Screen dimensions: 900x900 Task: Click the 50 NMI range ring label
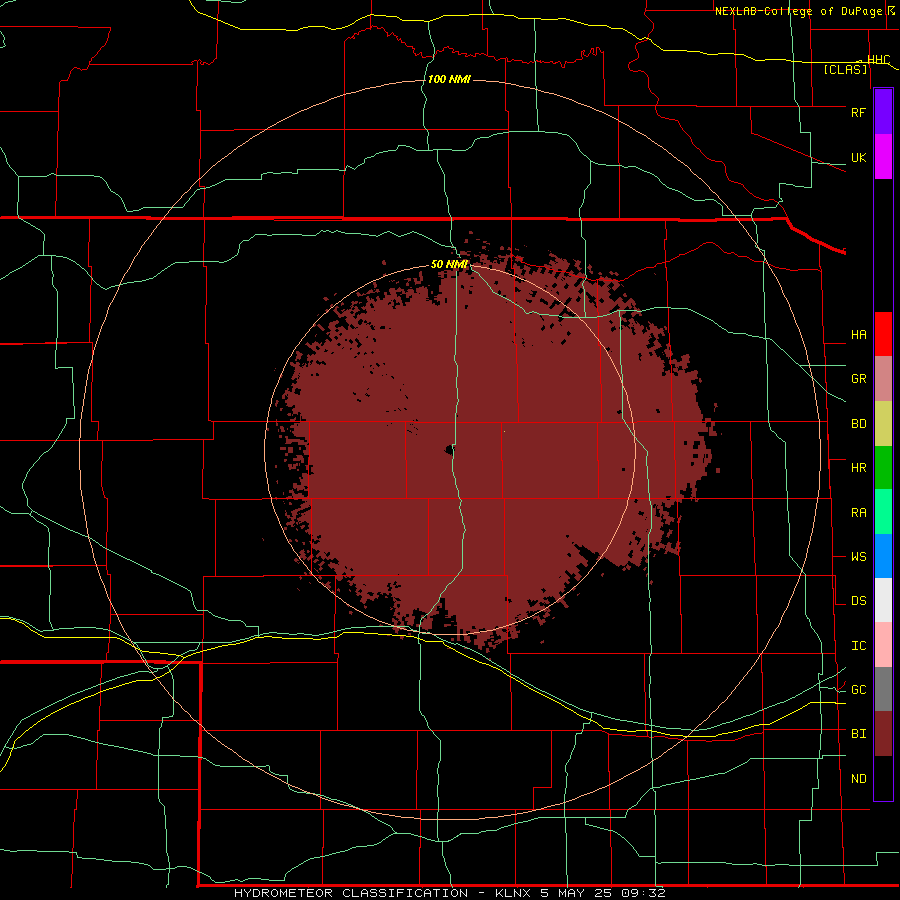(449, 264)
